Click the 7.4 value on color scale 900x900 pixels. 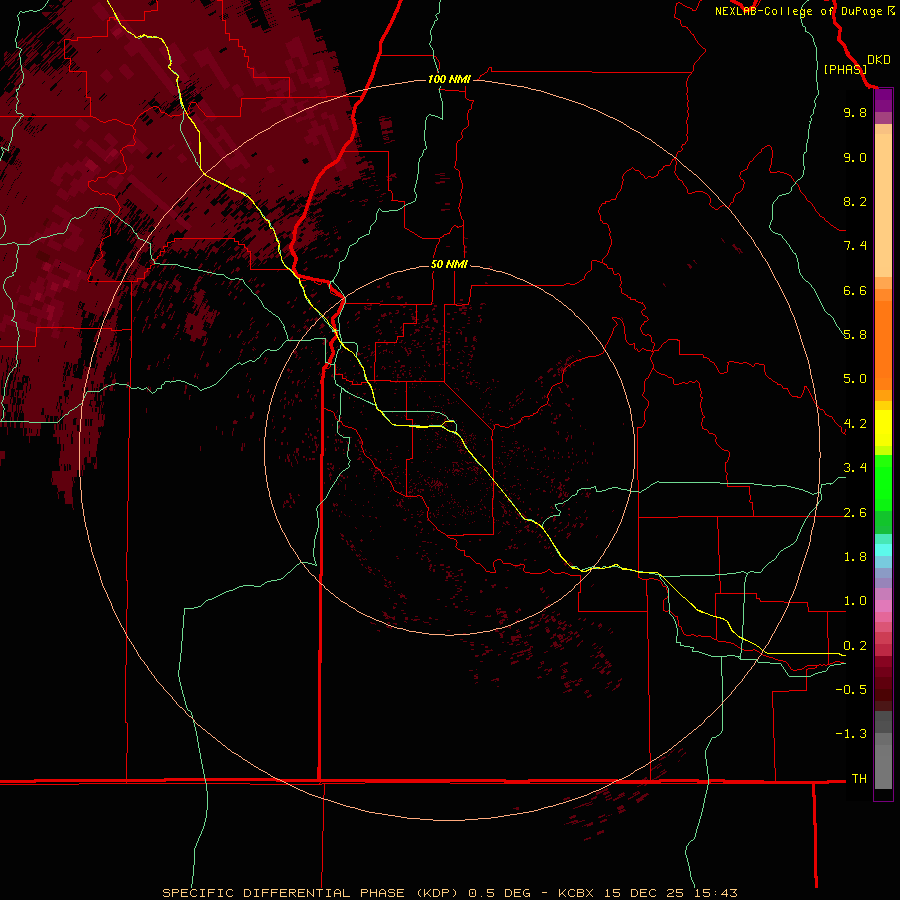click(855, 246)
